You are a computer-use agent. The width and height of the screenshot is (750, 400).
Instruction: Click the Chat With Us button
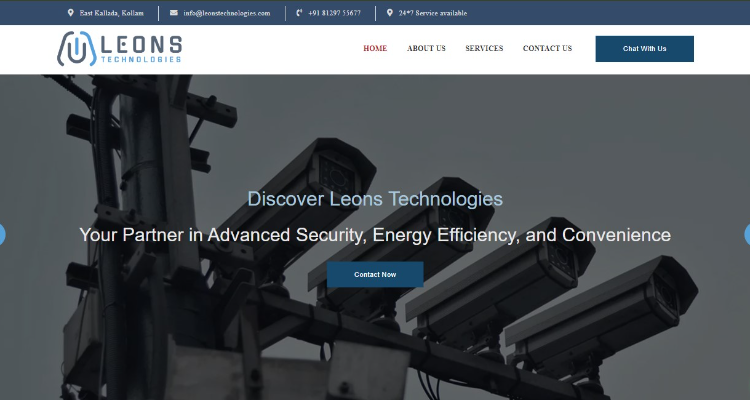coord(644,49)
